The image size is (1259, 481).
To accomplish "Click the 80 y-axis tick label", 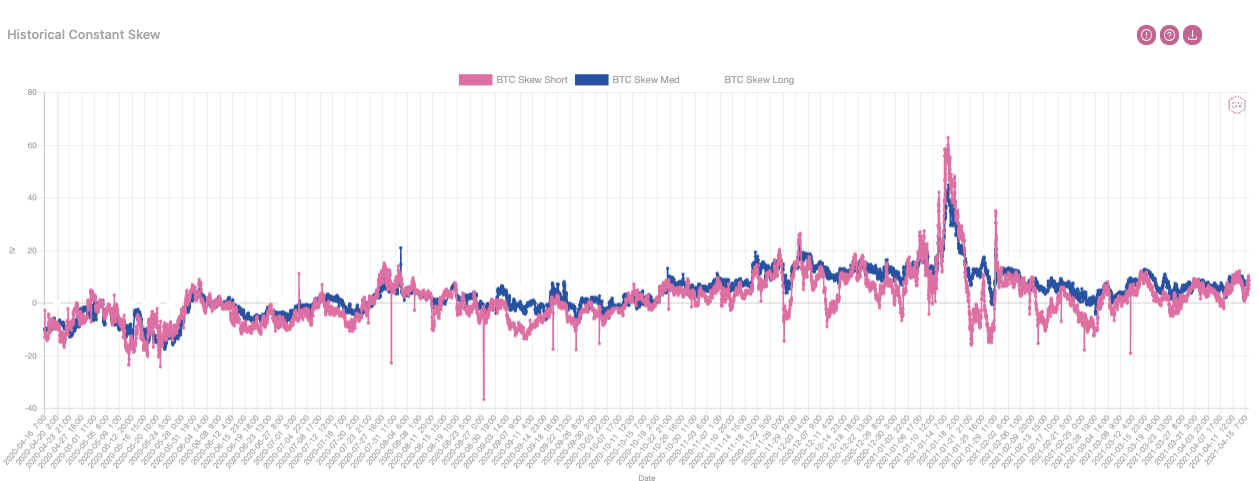I will 32,93.
